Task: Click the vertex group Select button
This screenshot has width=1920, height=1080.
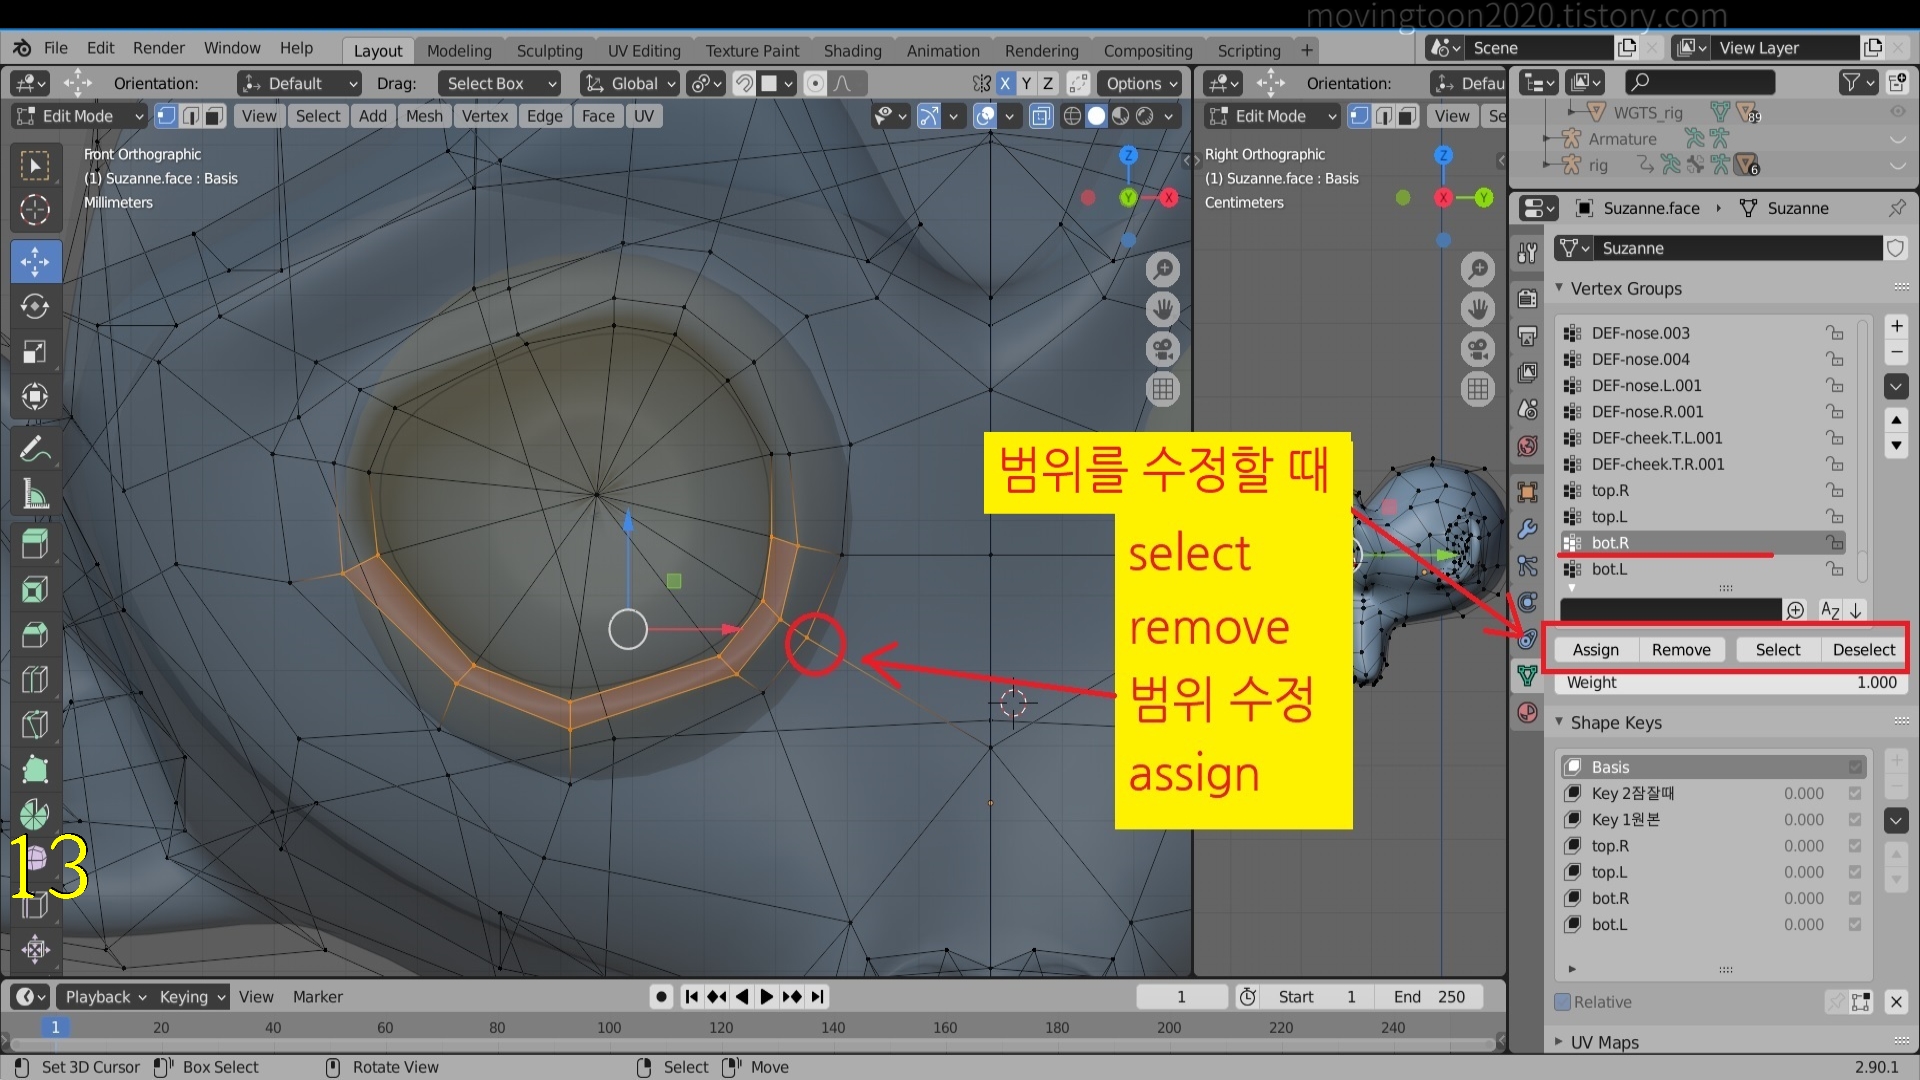Action: (x=1778, y=650)
